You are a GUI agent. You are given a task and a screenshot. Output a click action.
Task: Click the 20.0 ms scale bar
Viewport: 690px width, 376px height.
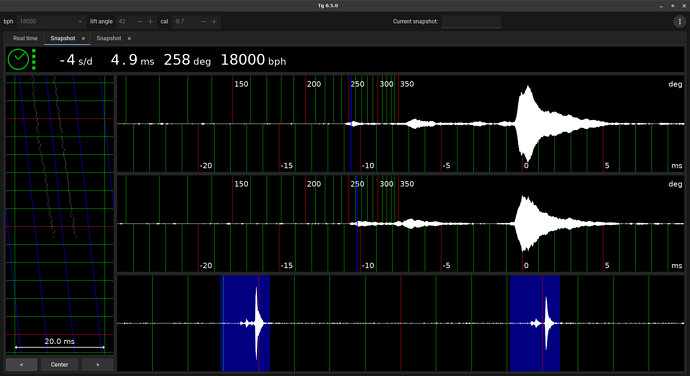click(59, 347)
